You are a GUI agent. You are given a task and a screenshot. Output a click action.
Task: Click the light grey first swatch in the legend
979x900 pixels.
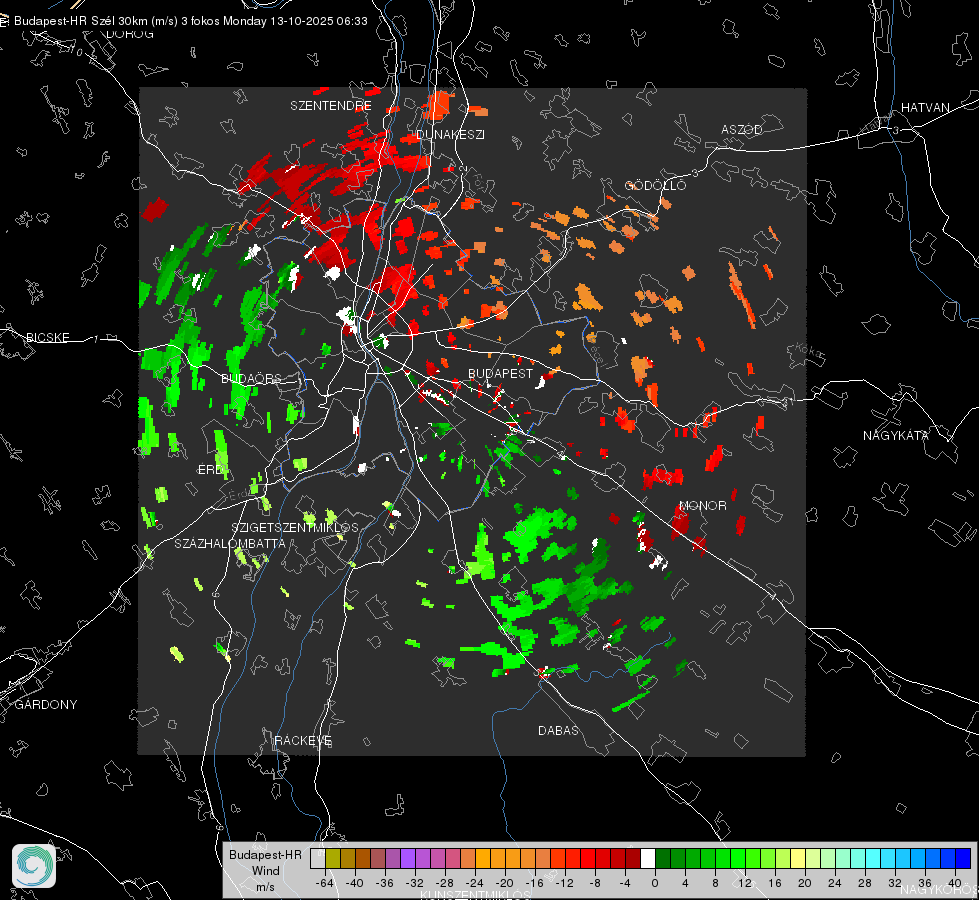(x=318, y=859)
